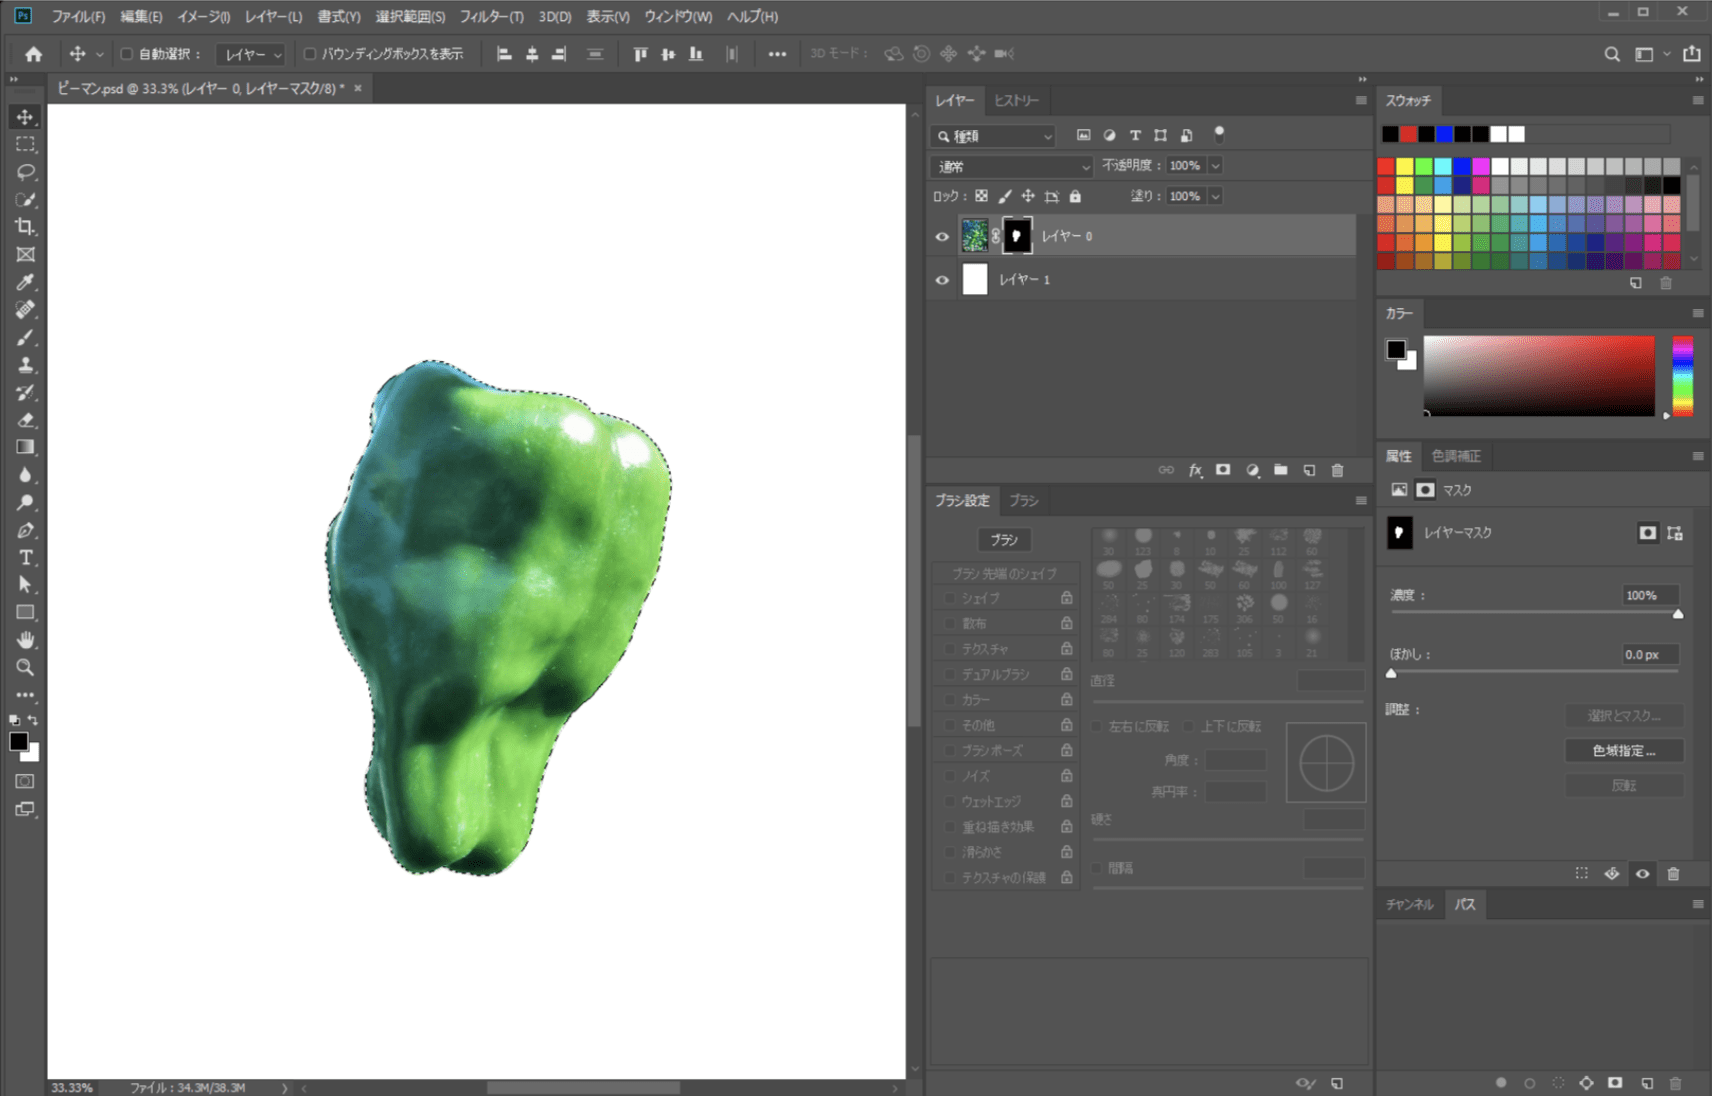Open the 通常 blend mode dropdown
Image resolution: width=1712 pixels, height=1096 pixels.
(x=1012, y=166)
